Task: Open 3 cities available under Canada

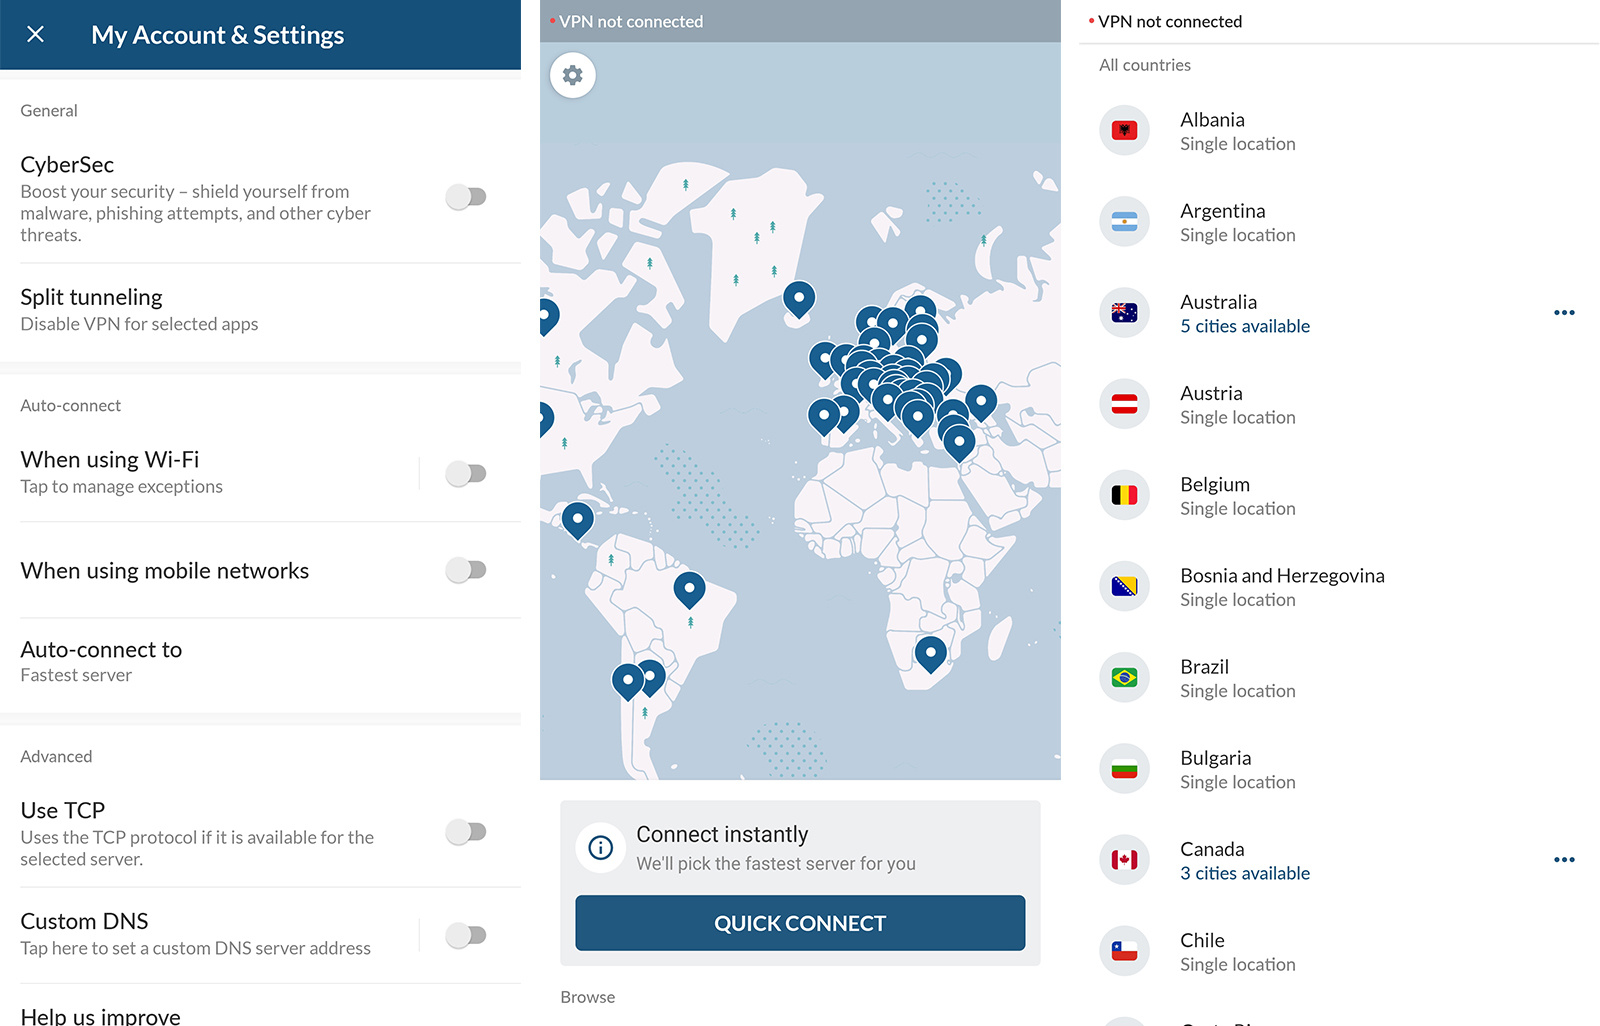Action: [x=1245, y=874]
